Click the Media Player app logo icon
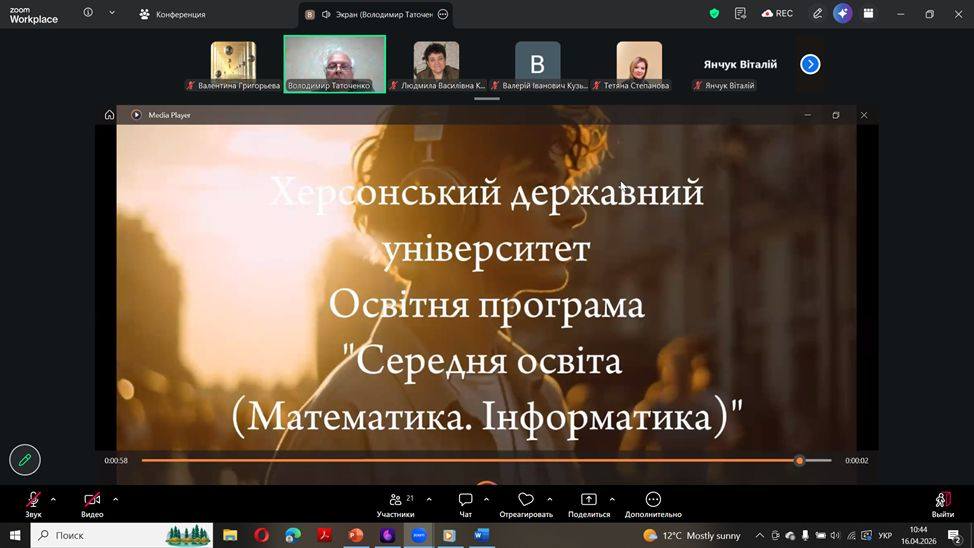974x548 pixels. tap(137, 115)
